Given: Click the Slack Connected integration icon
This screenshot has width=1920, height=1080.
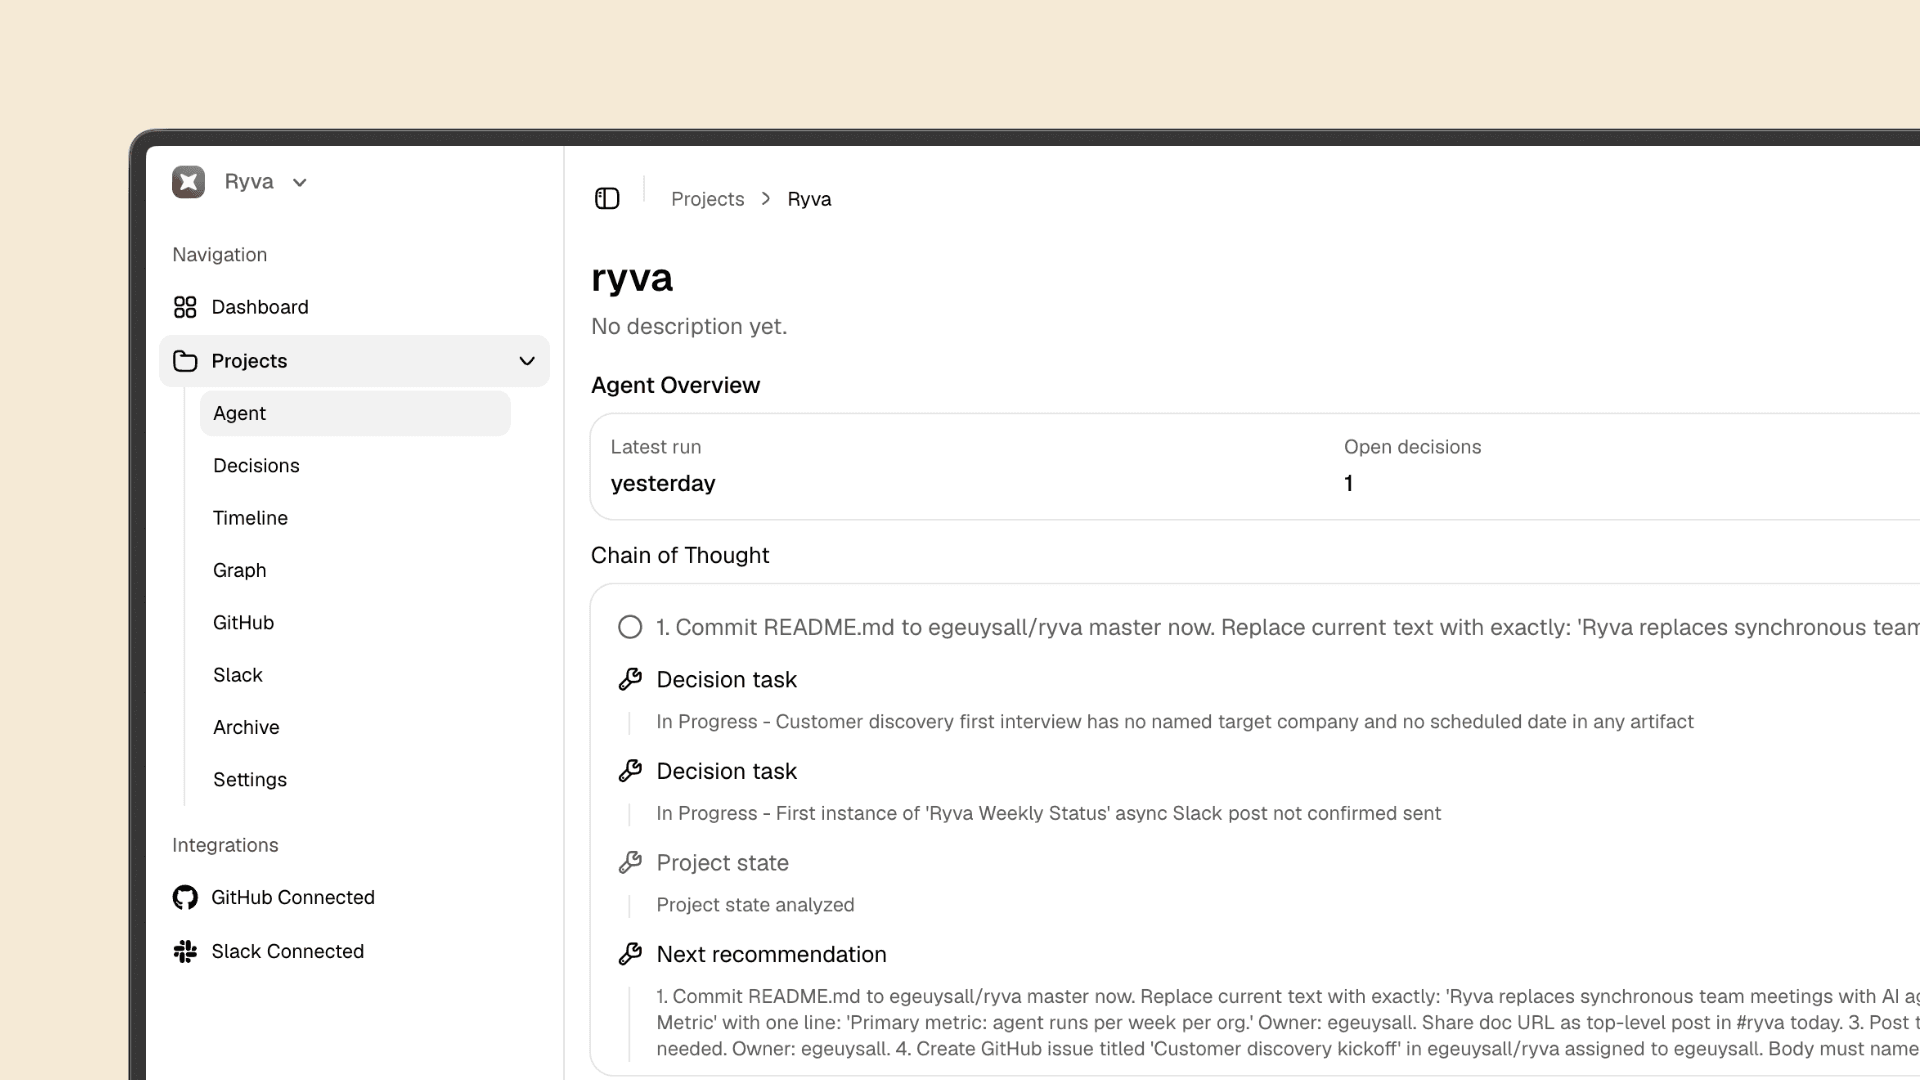Looking at the screenshot, I should pos(185,951).
